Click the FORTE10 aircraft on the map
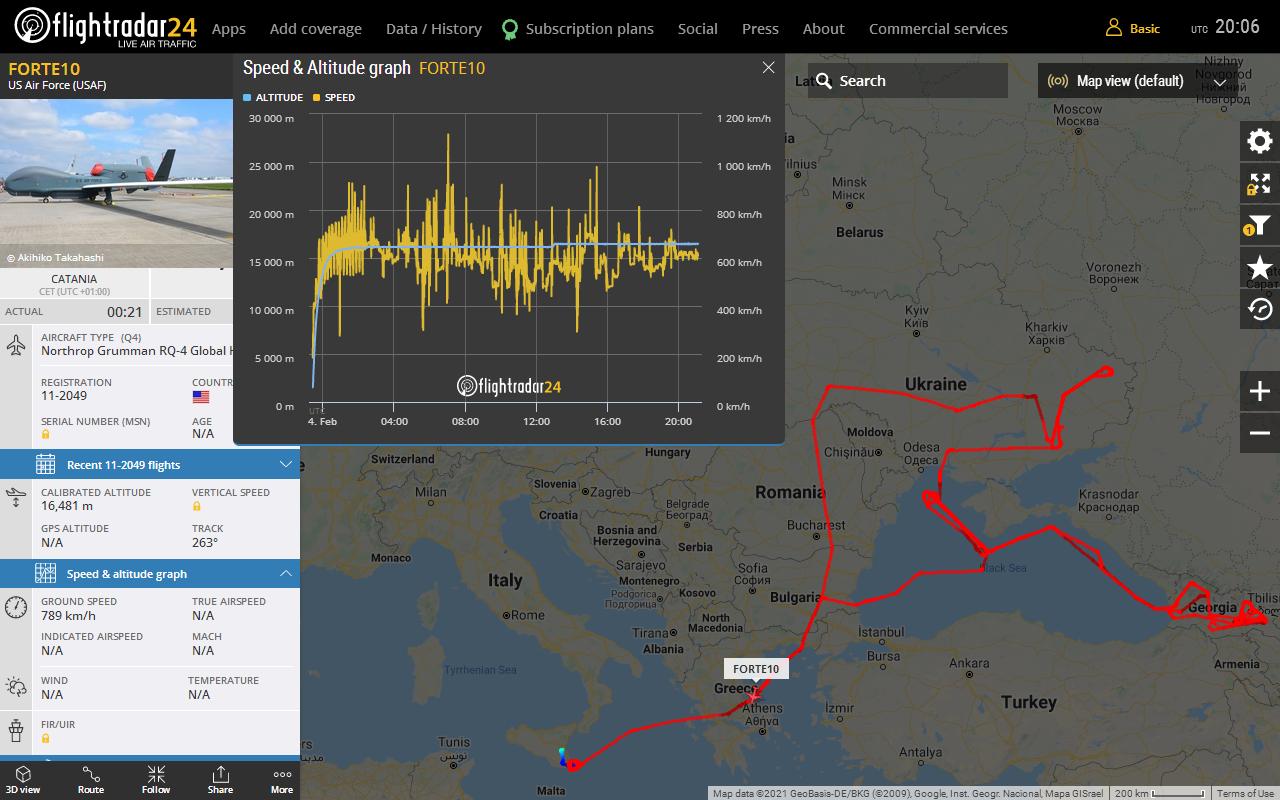 click(x=753, y=695)
